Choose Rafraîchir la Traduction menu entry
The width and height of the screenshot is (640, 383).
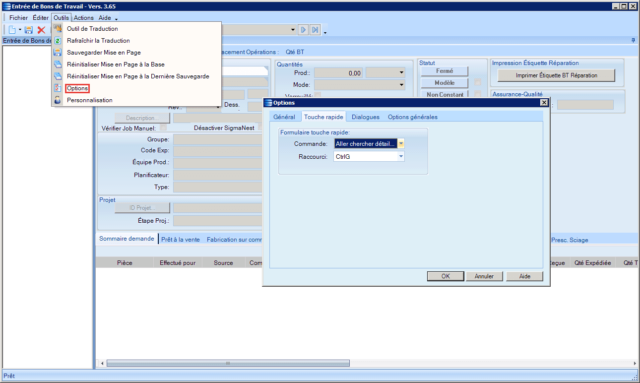click(x=98, y=40)
